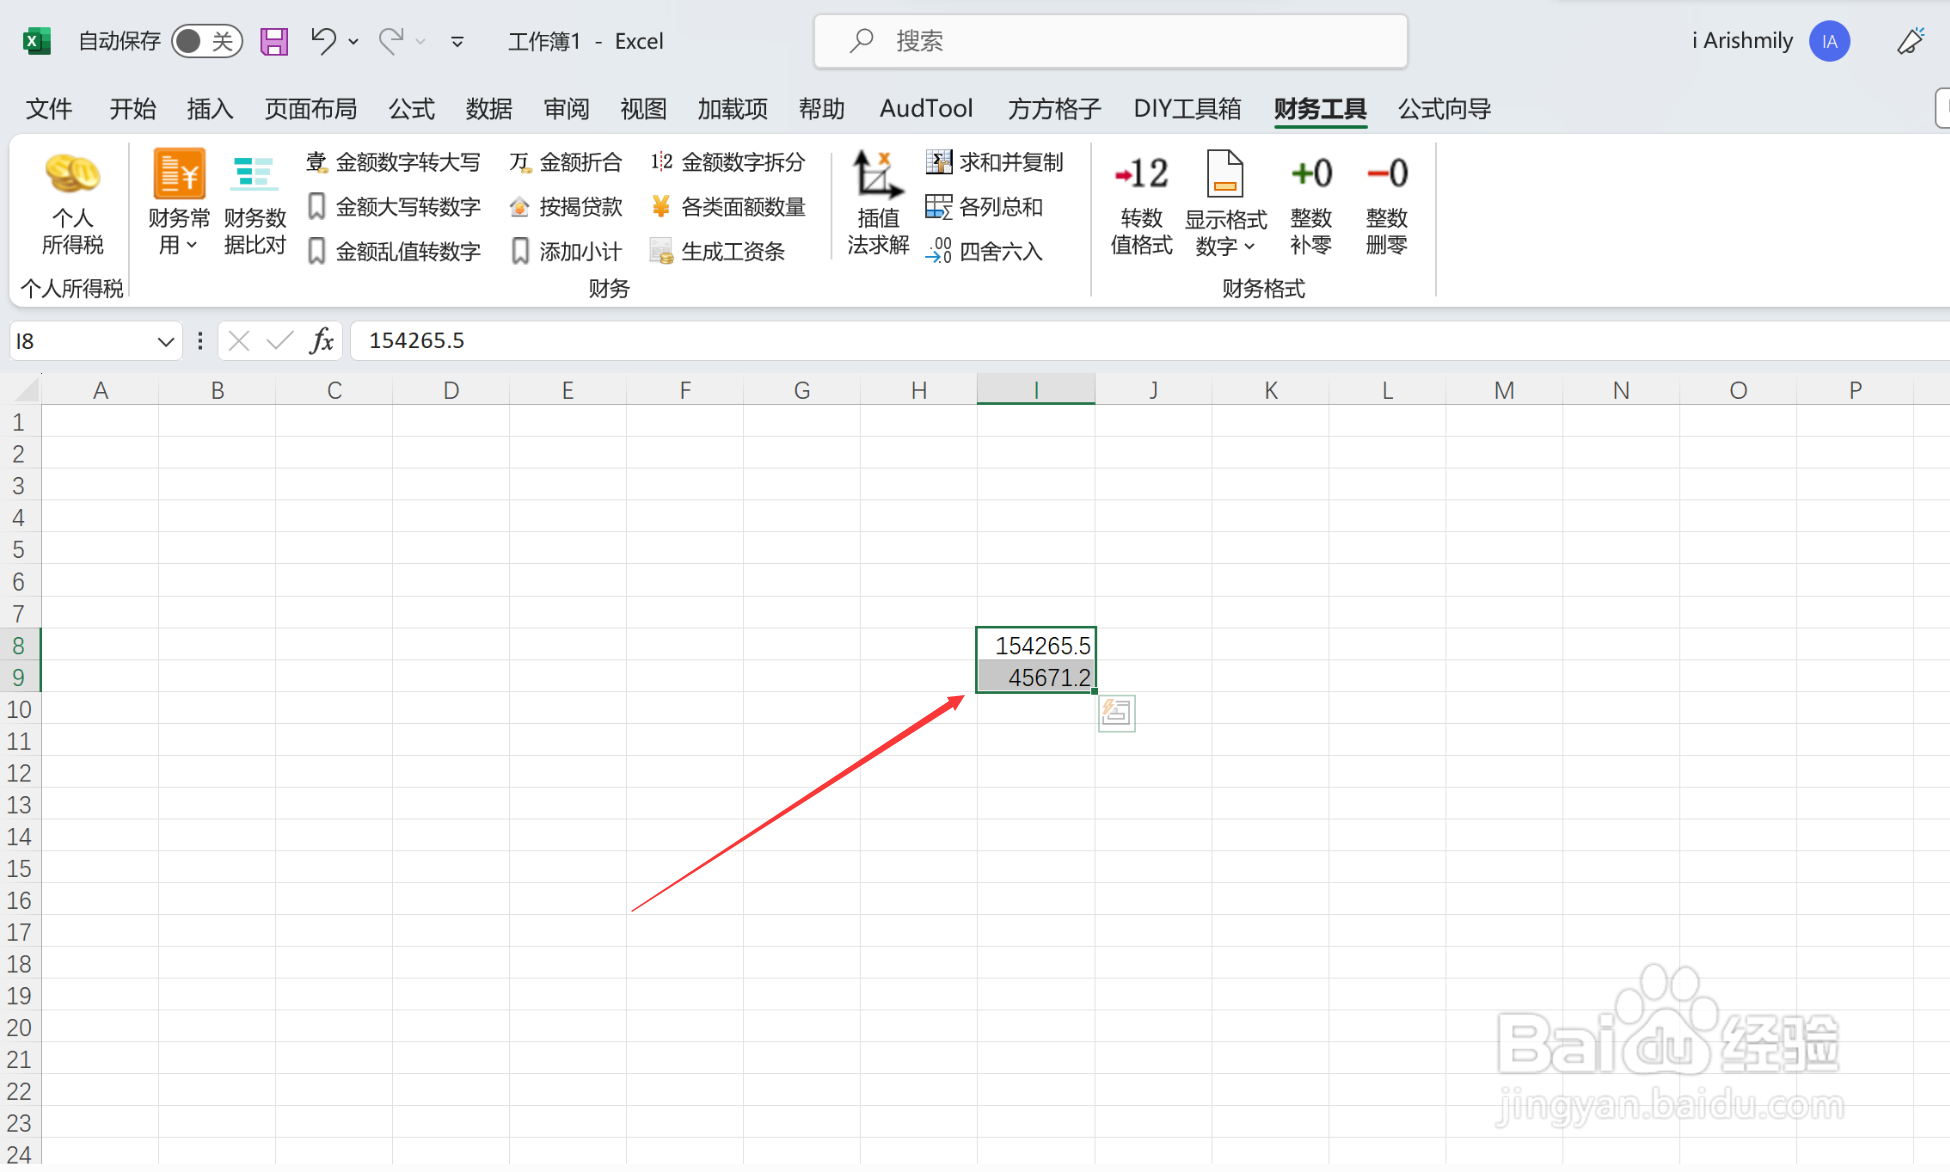Click 金额大写转数字 command

tap(393, 207)
